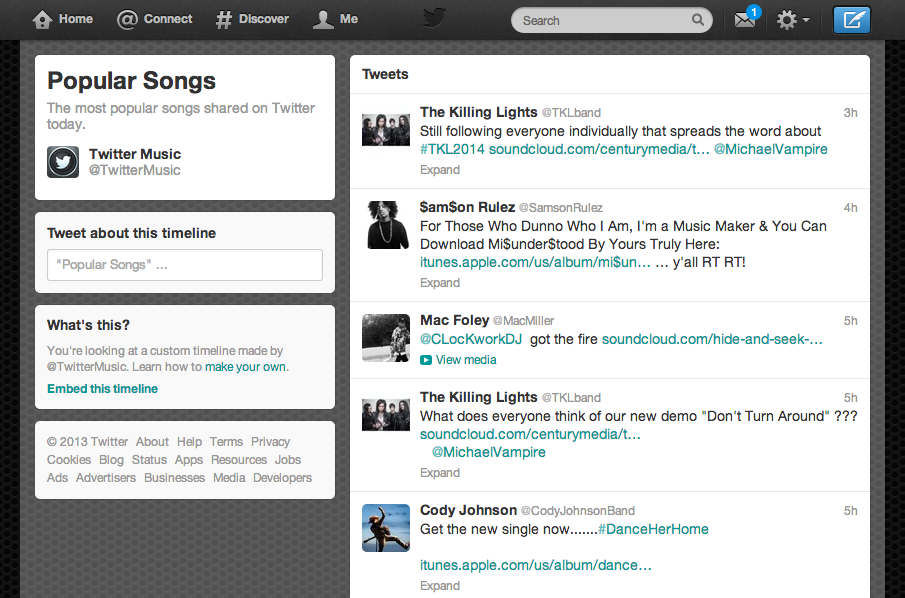
Task: Open soundcloud link in demo tweet
Action: [530, 435]
